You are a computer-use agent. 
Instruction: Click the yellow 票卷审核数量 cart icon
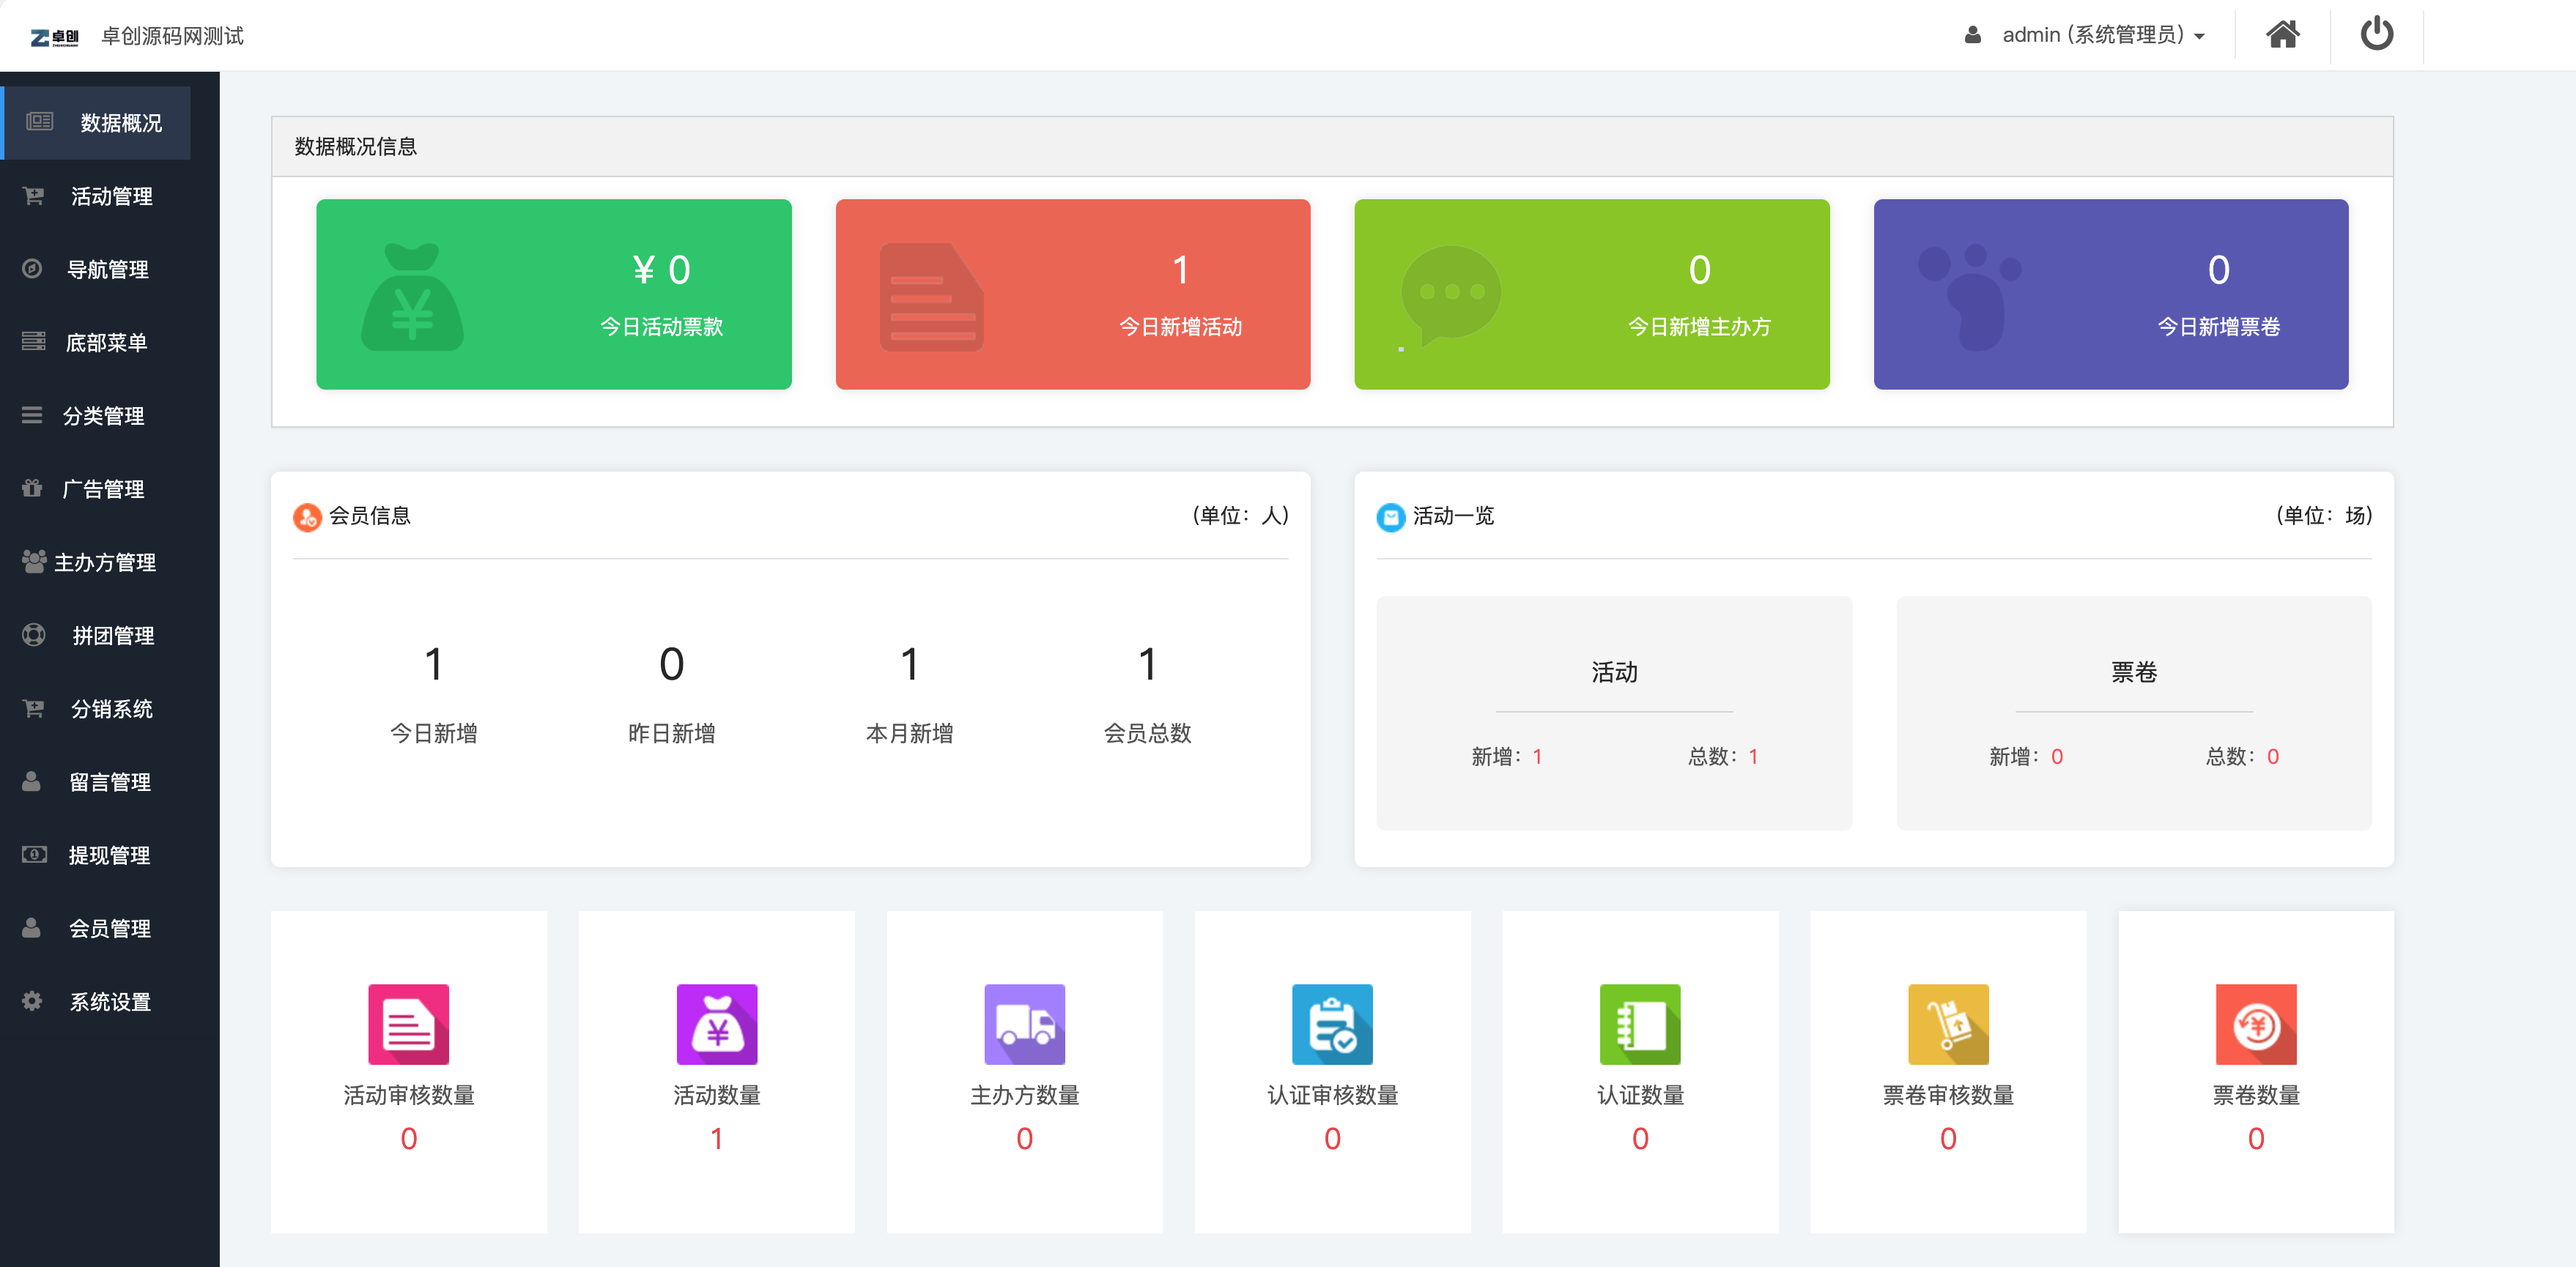pos(1948,1024)
